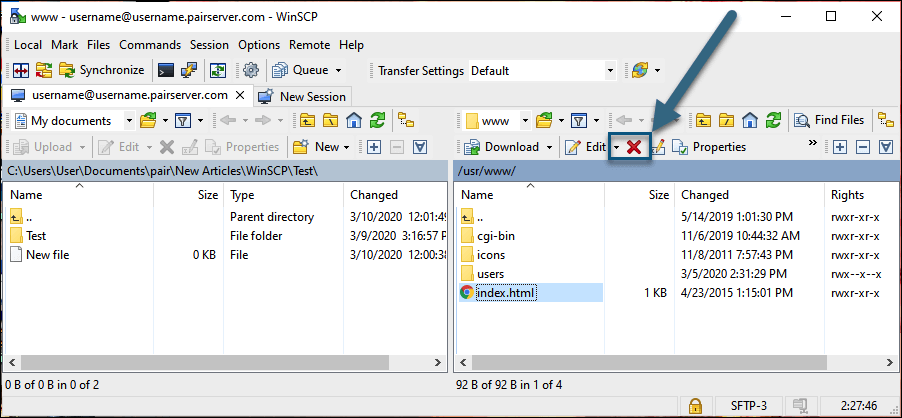Click local panel Select Files plus icon
The image size is (902, 418).
[x=374, y=147]
